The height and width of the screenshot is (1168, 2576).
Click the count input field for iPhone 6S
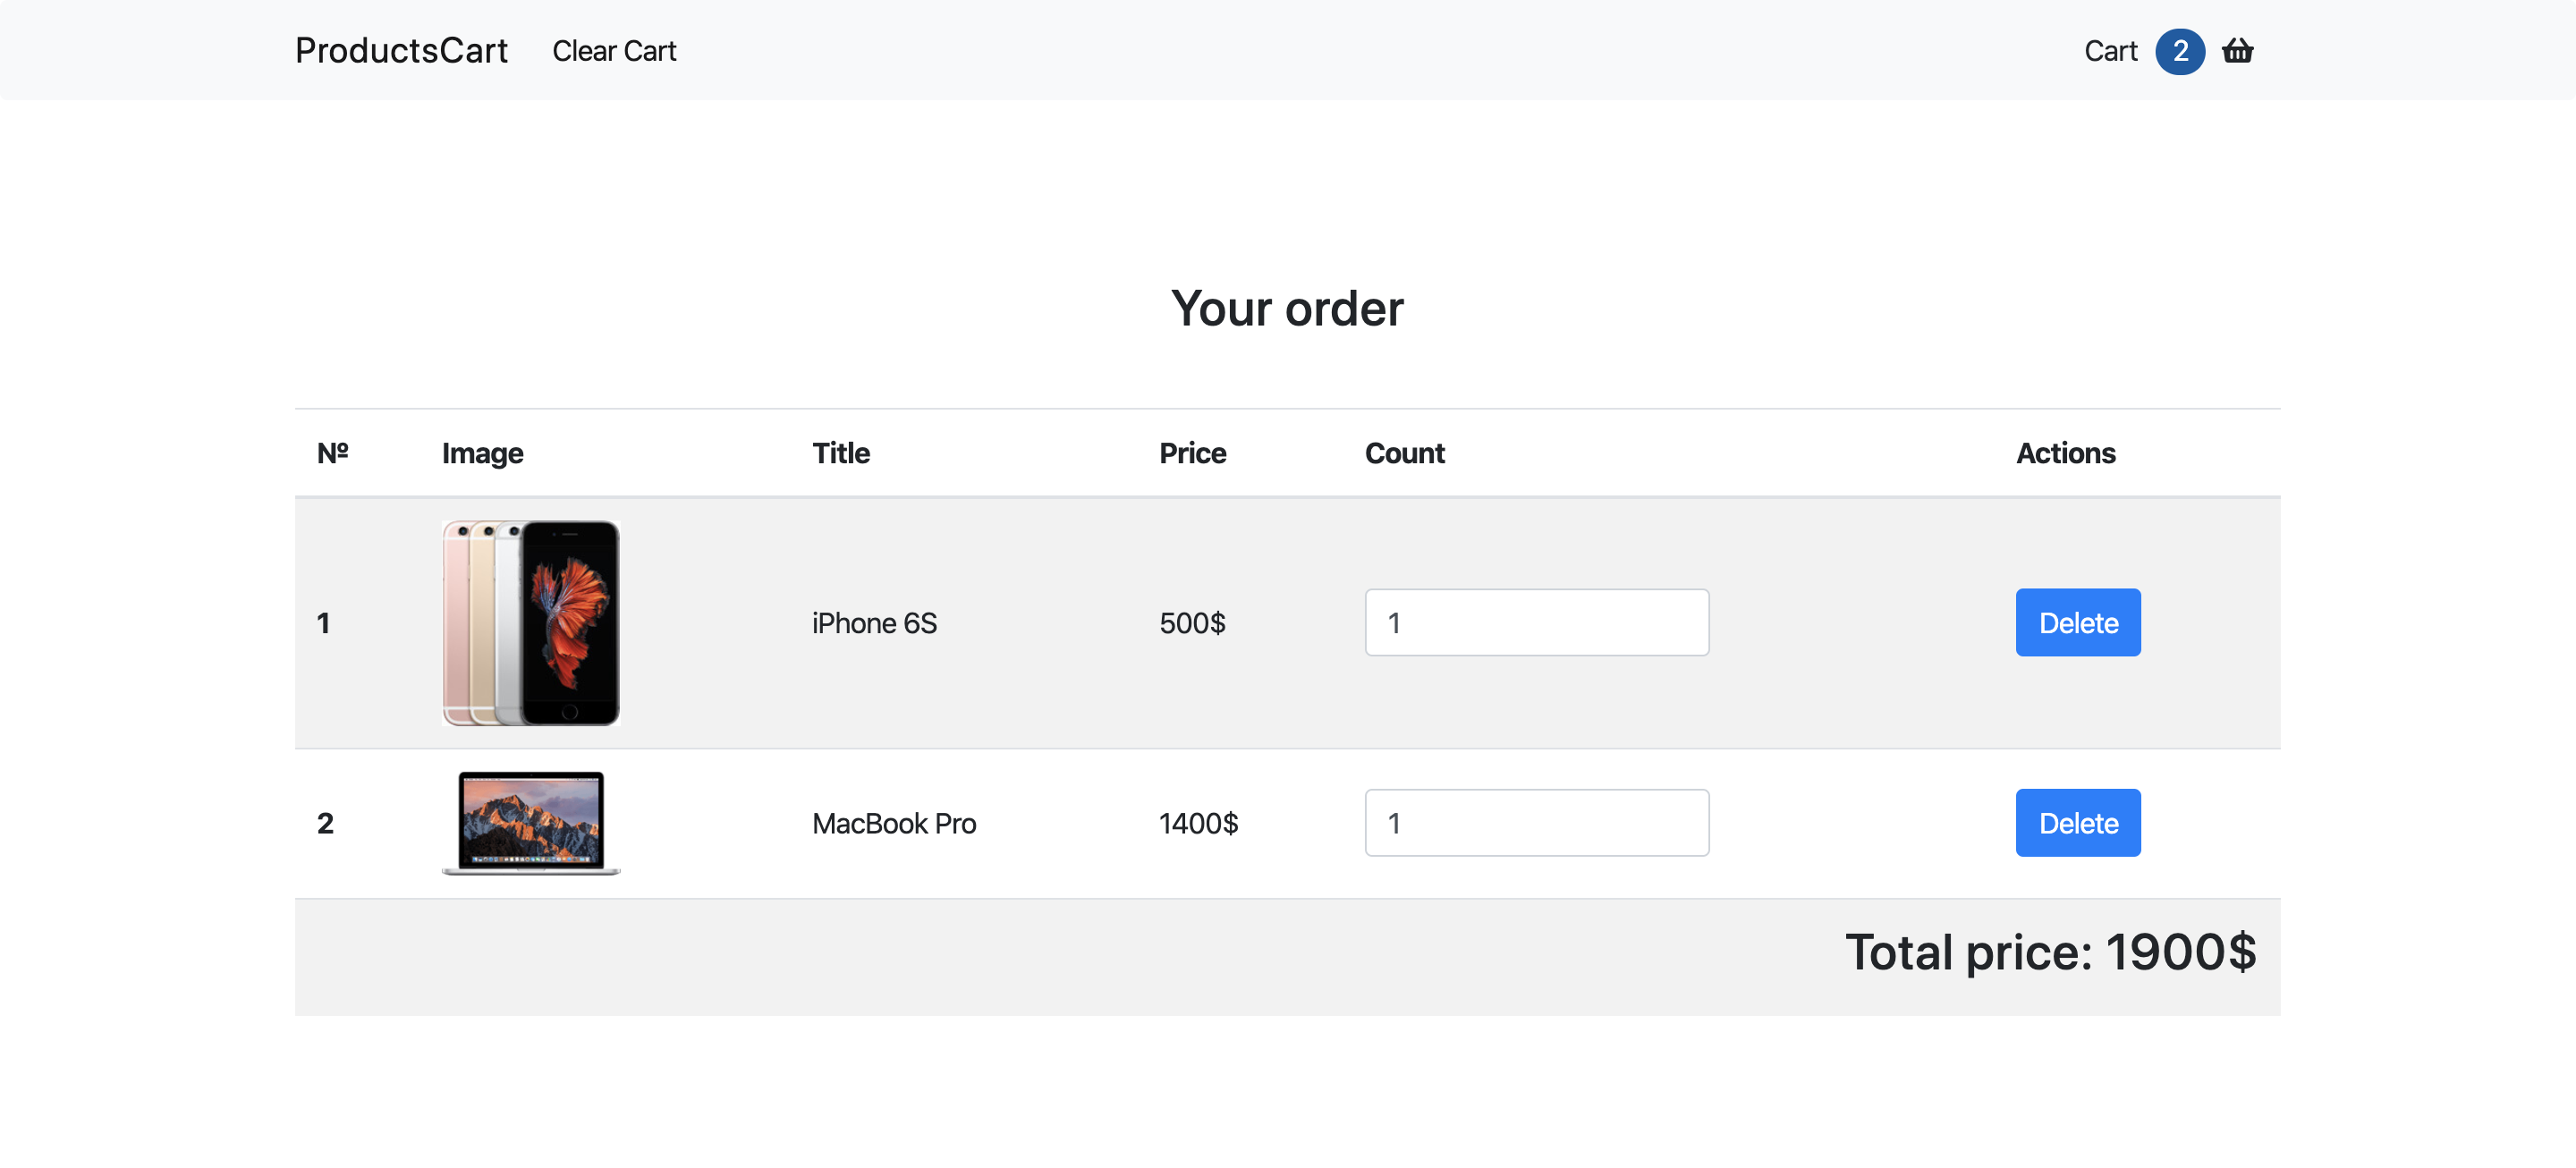click(1536, 621)
